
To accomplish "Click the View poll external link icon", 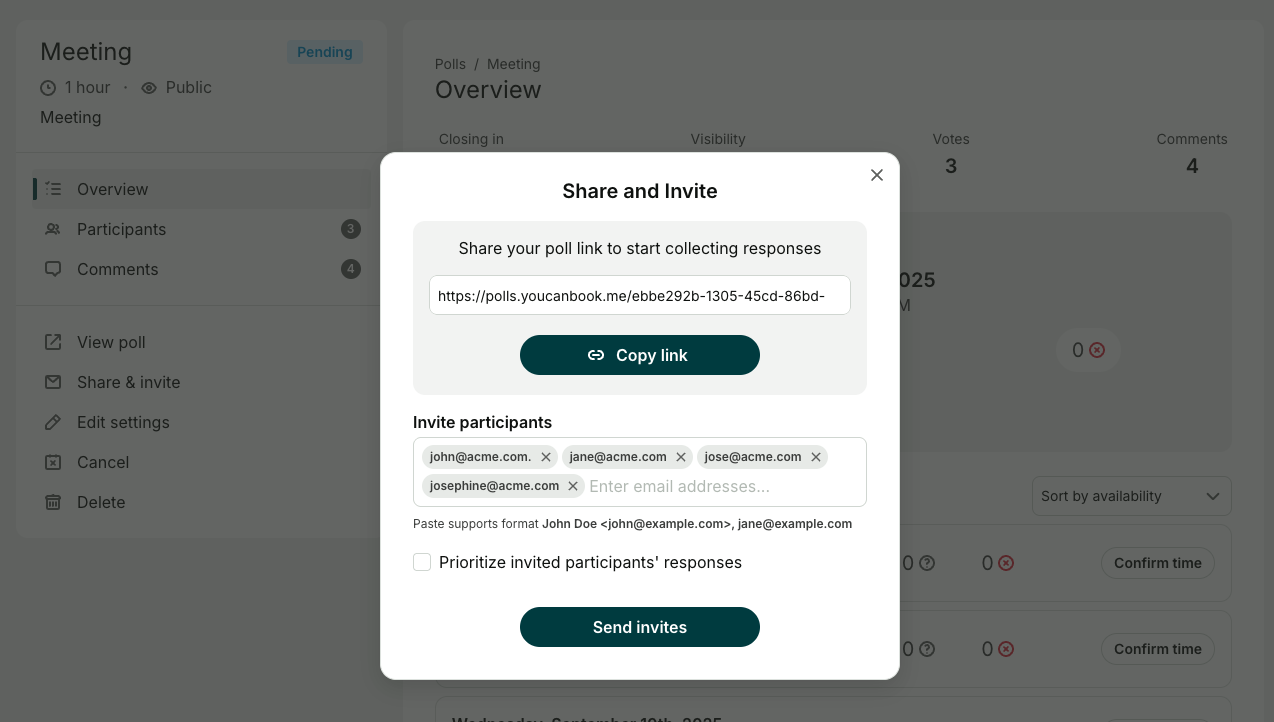I will [53, 342].
